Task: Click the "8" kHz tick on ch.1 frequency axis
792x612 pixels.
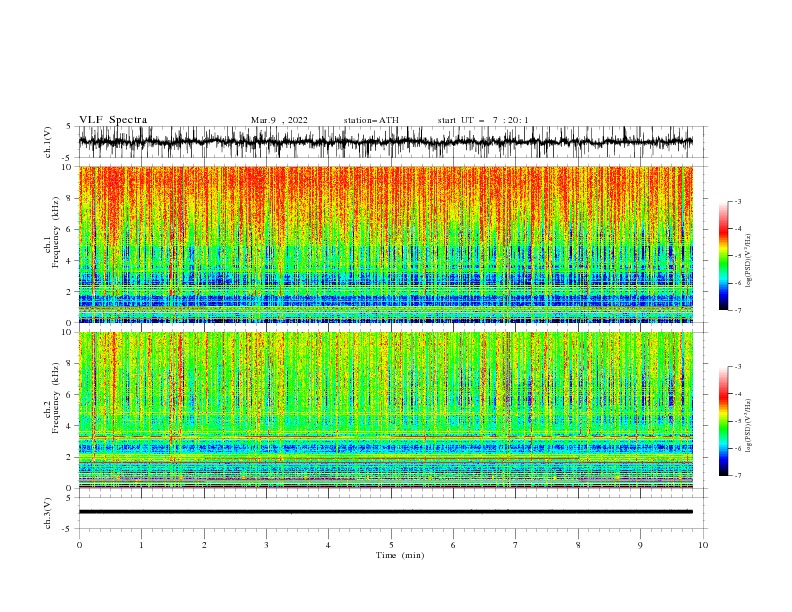Action: tap(70, 198)
